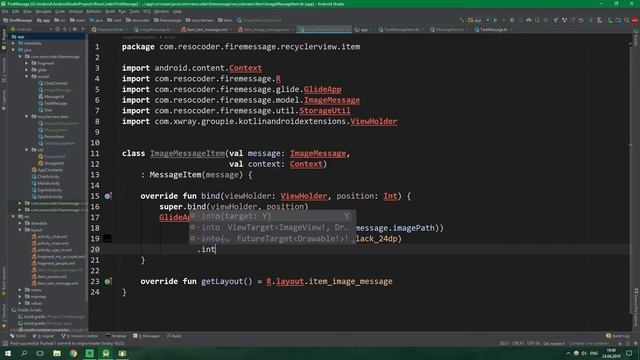Screen dimensions: 640x360
Task: Open Windows notification center icon
Action: click(629, 353)
